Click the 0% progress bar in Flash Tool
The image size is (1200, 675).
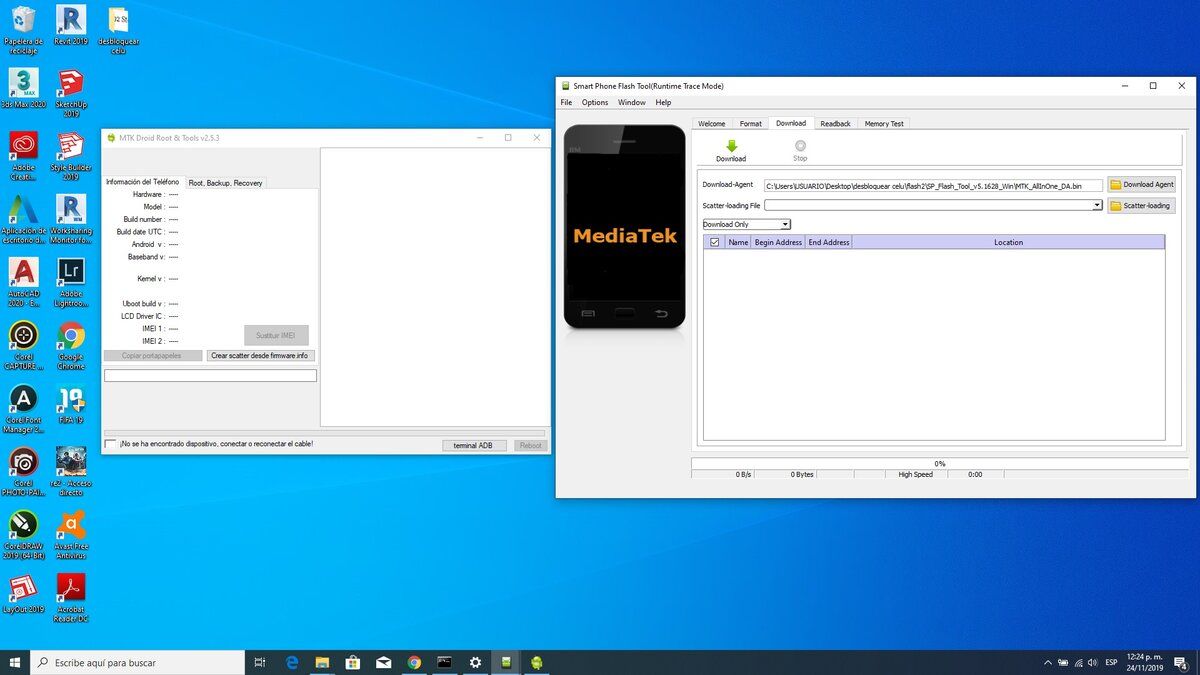tap(939, 464)
